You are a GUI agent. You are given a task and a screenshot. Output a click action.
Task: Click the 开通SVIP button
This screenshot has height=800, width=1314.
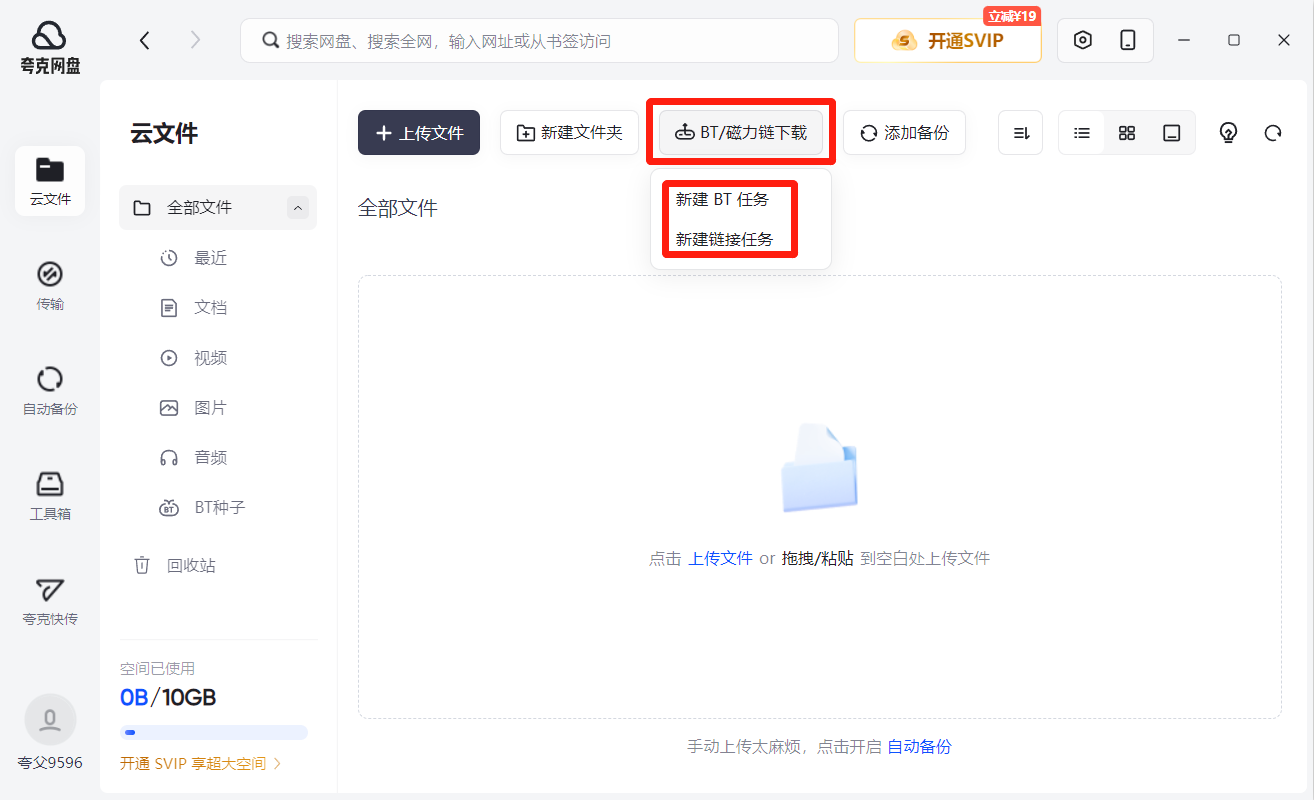[947, 41]
